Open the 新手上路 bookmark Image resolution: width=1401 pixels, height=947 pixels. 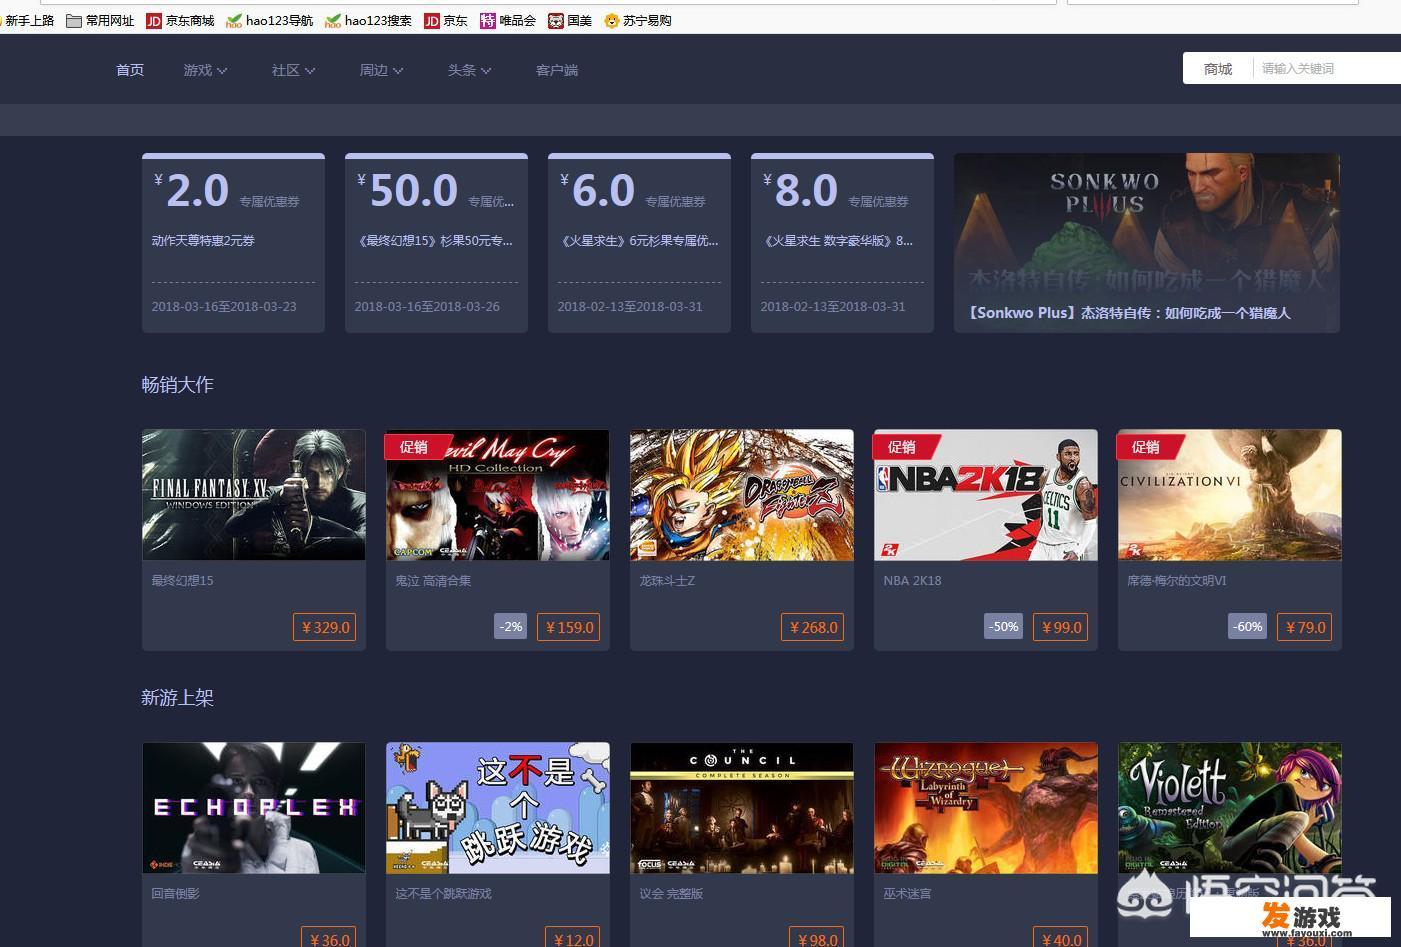[29, 20]
